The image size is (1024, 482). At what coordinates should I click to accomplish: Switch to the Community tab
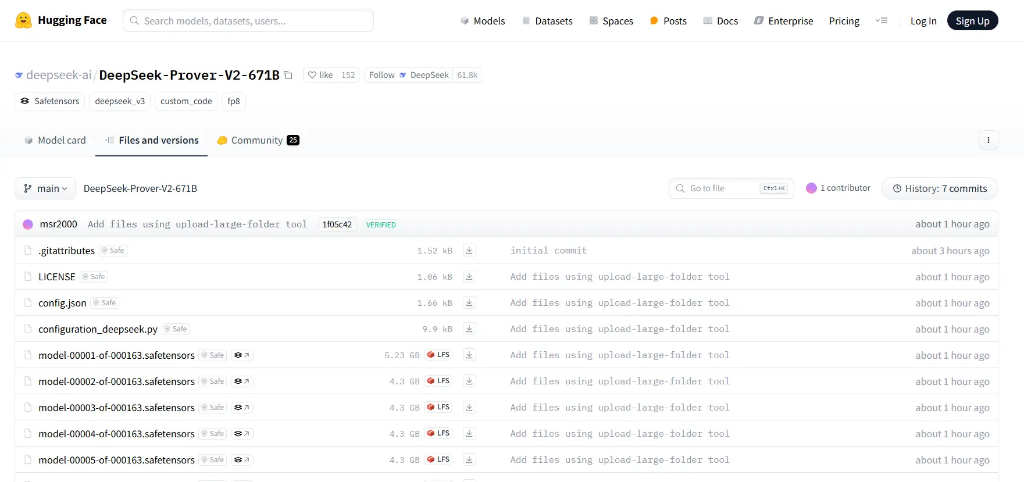click(258, 140)
